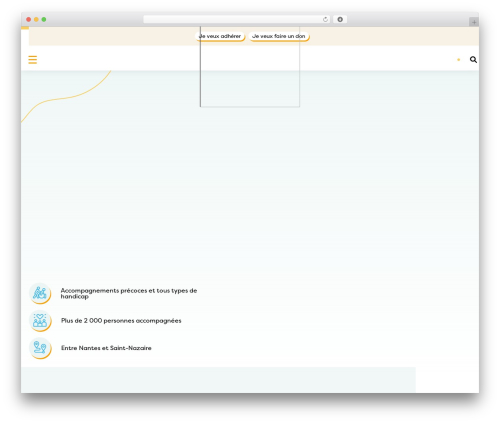Screen dimensions: 500x423
Task: Click the download icon beside address bar
Action: point(340,19)
